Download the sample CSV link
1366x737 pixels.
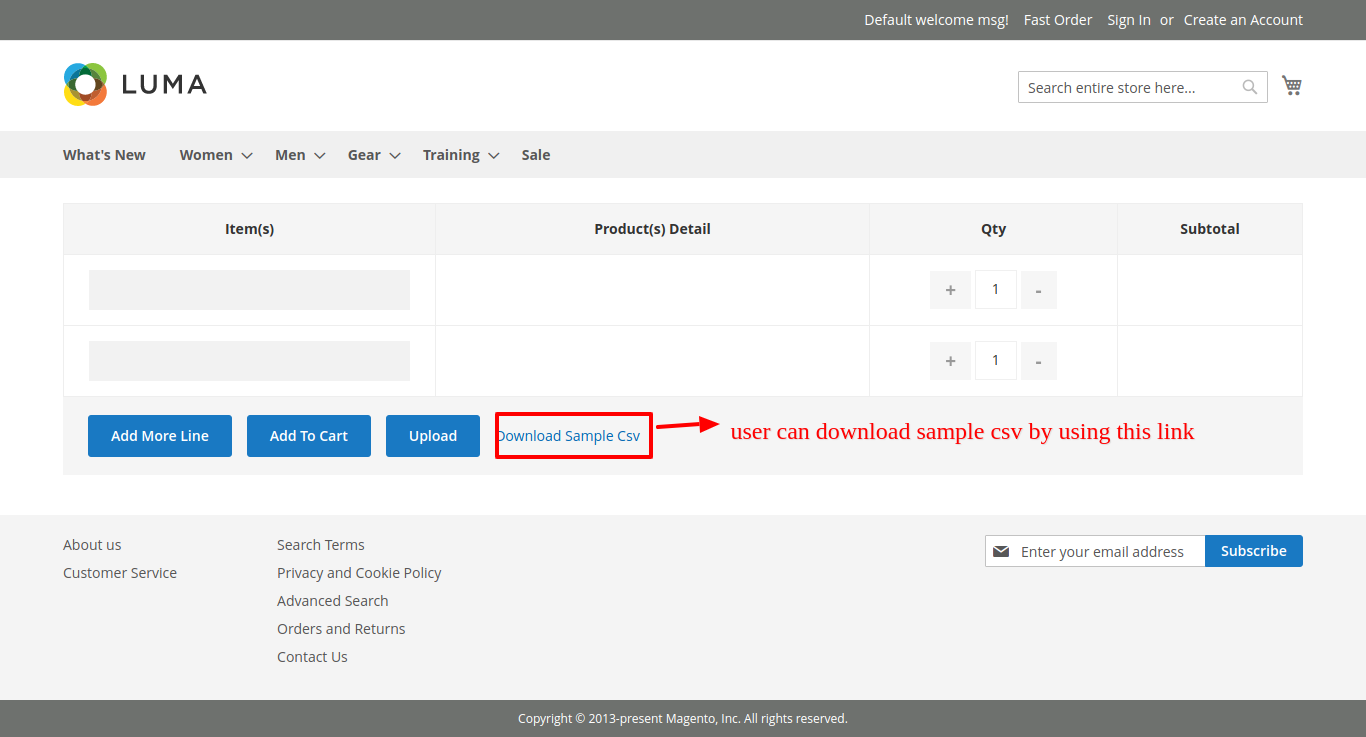(568, 436)
